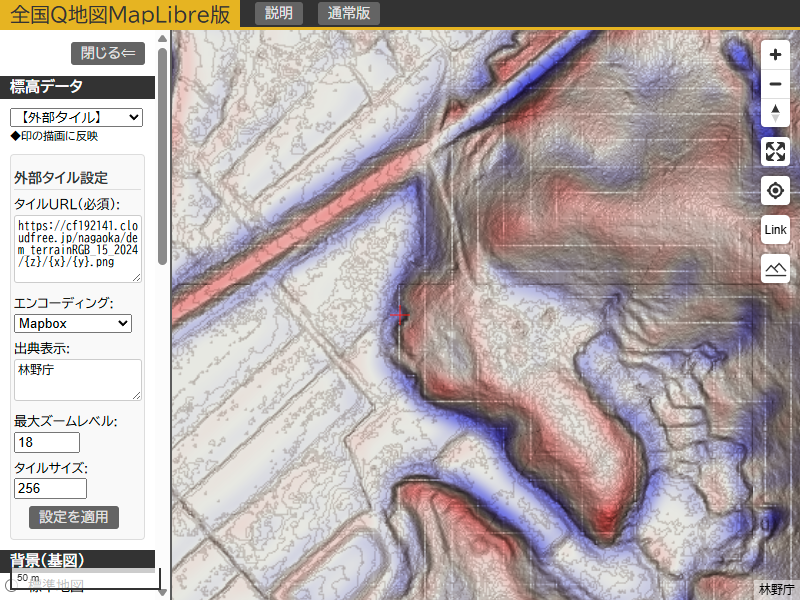Enter fullscreen mode with the expand icon
Viewport: 800px width, 600px height.
tap(775, 152)
